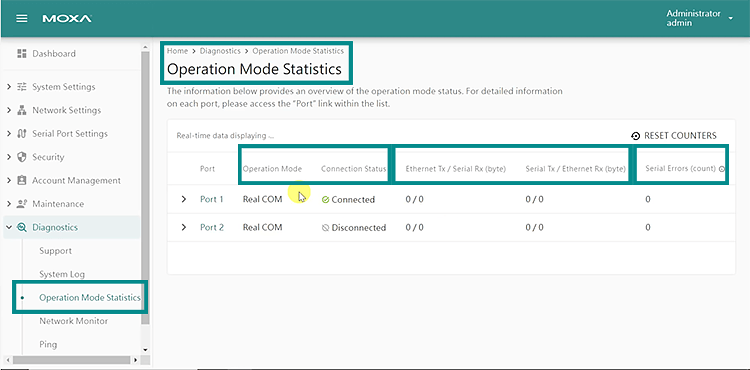Screen dimensions: 750x370
Task: Open the System Log menu item
Action: pyautogui.click(x=62, y=274)
